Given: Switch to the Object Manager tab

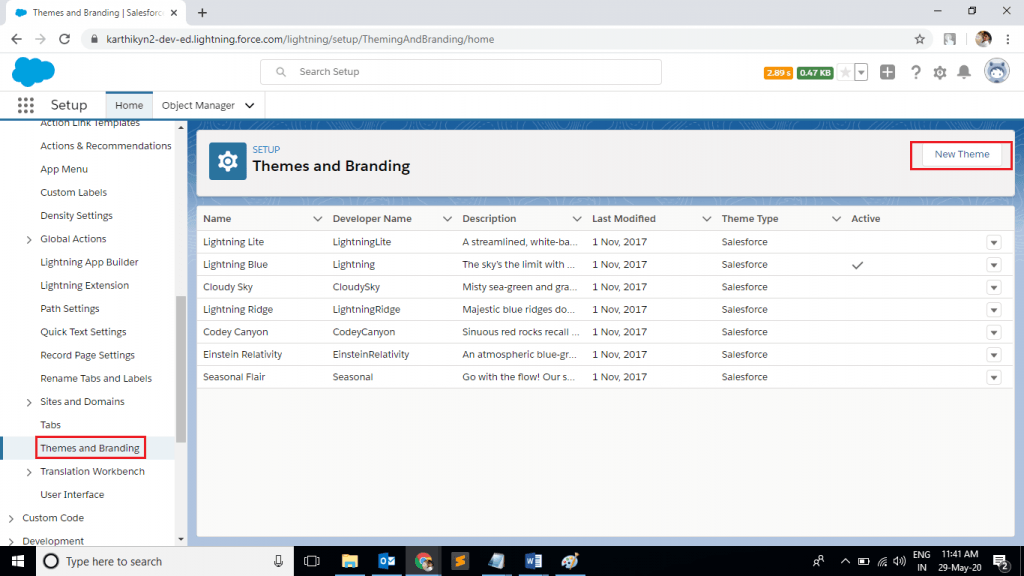Looking at the screenshot, I should [200, 104].
